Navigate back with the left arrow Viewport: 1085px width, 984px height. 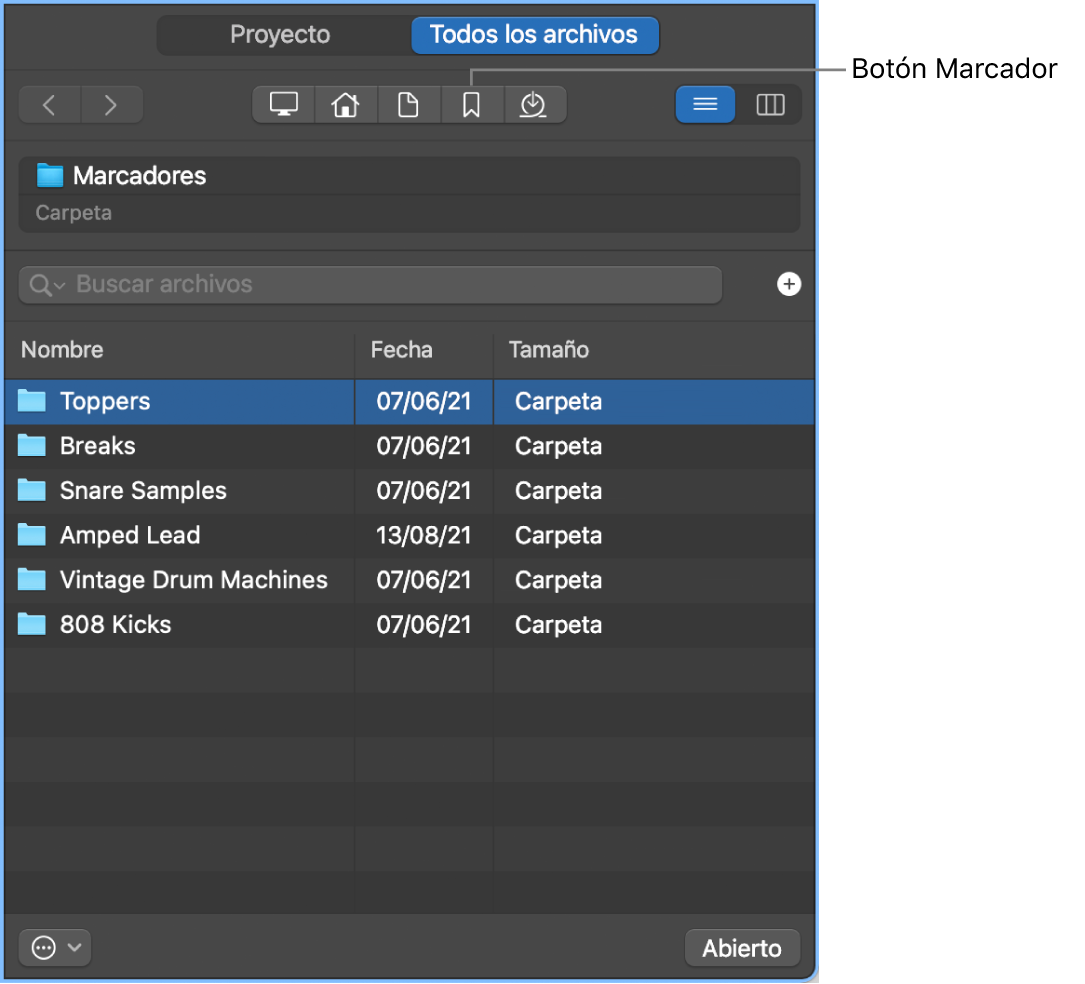pos(49,104)
